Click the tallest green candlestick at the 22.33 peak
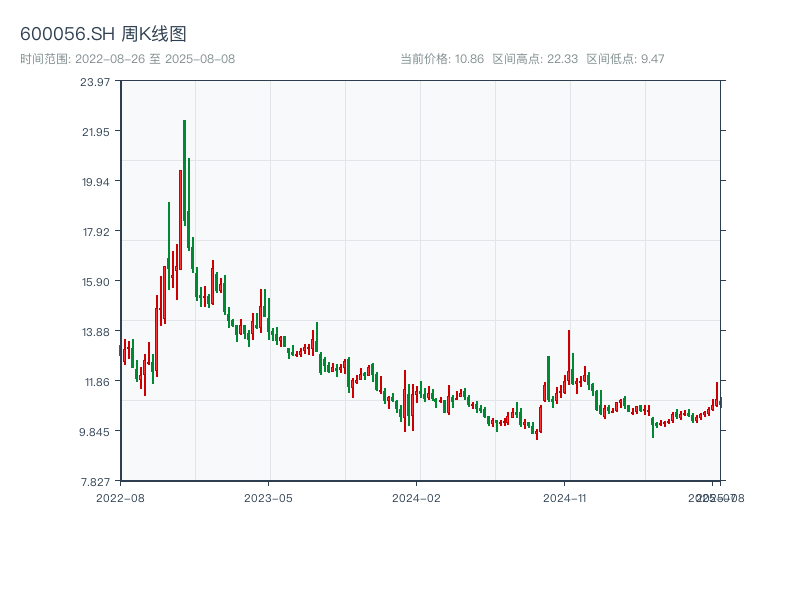 (x=184, y=172)
